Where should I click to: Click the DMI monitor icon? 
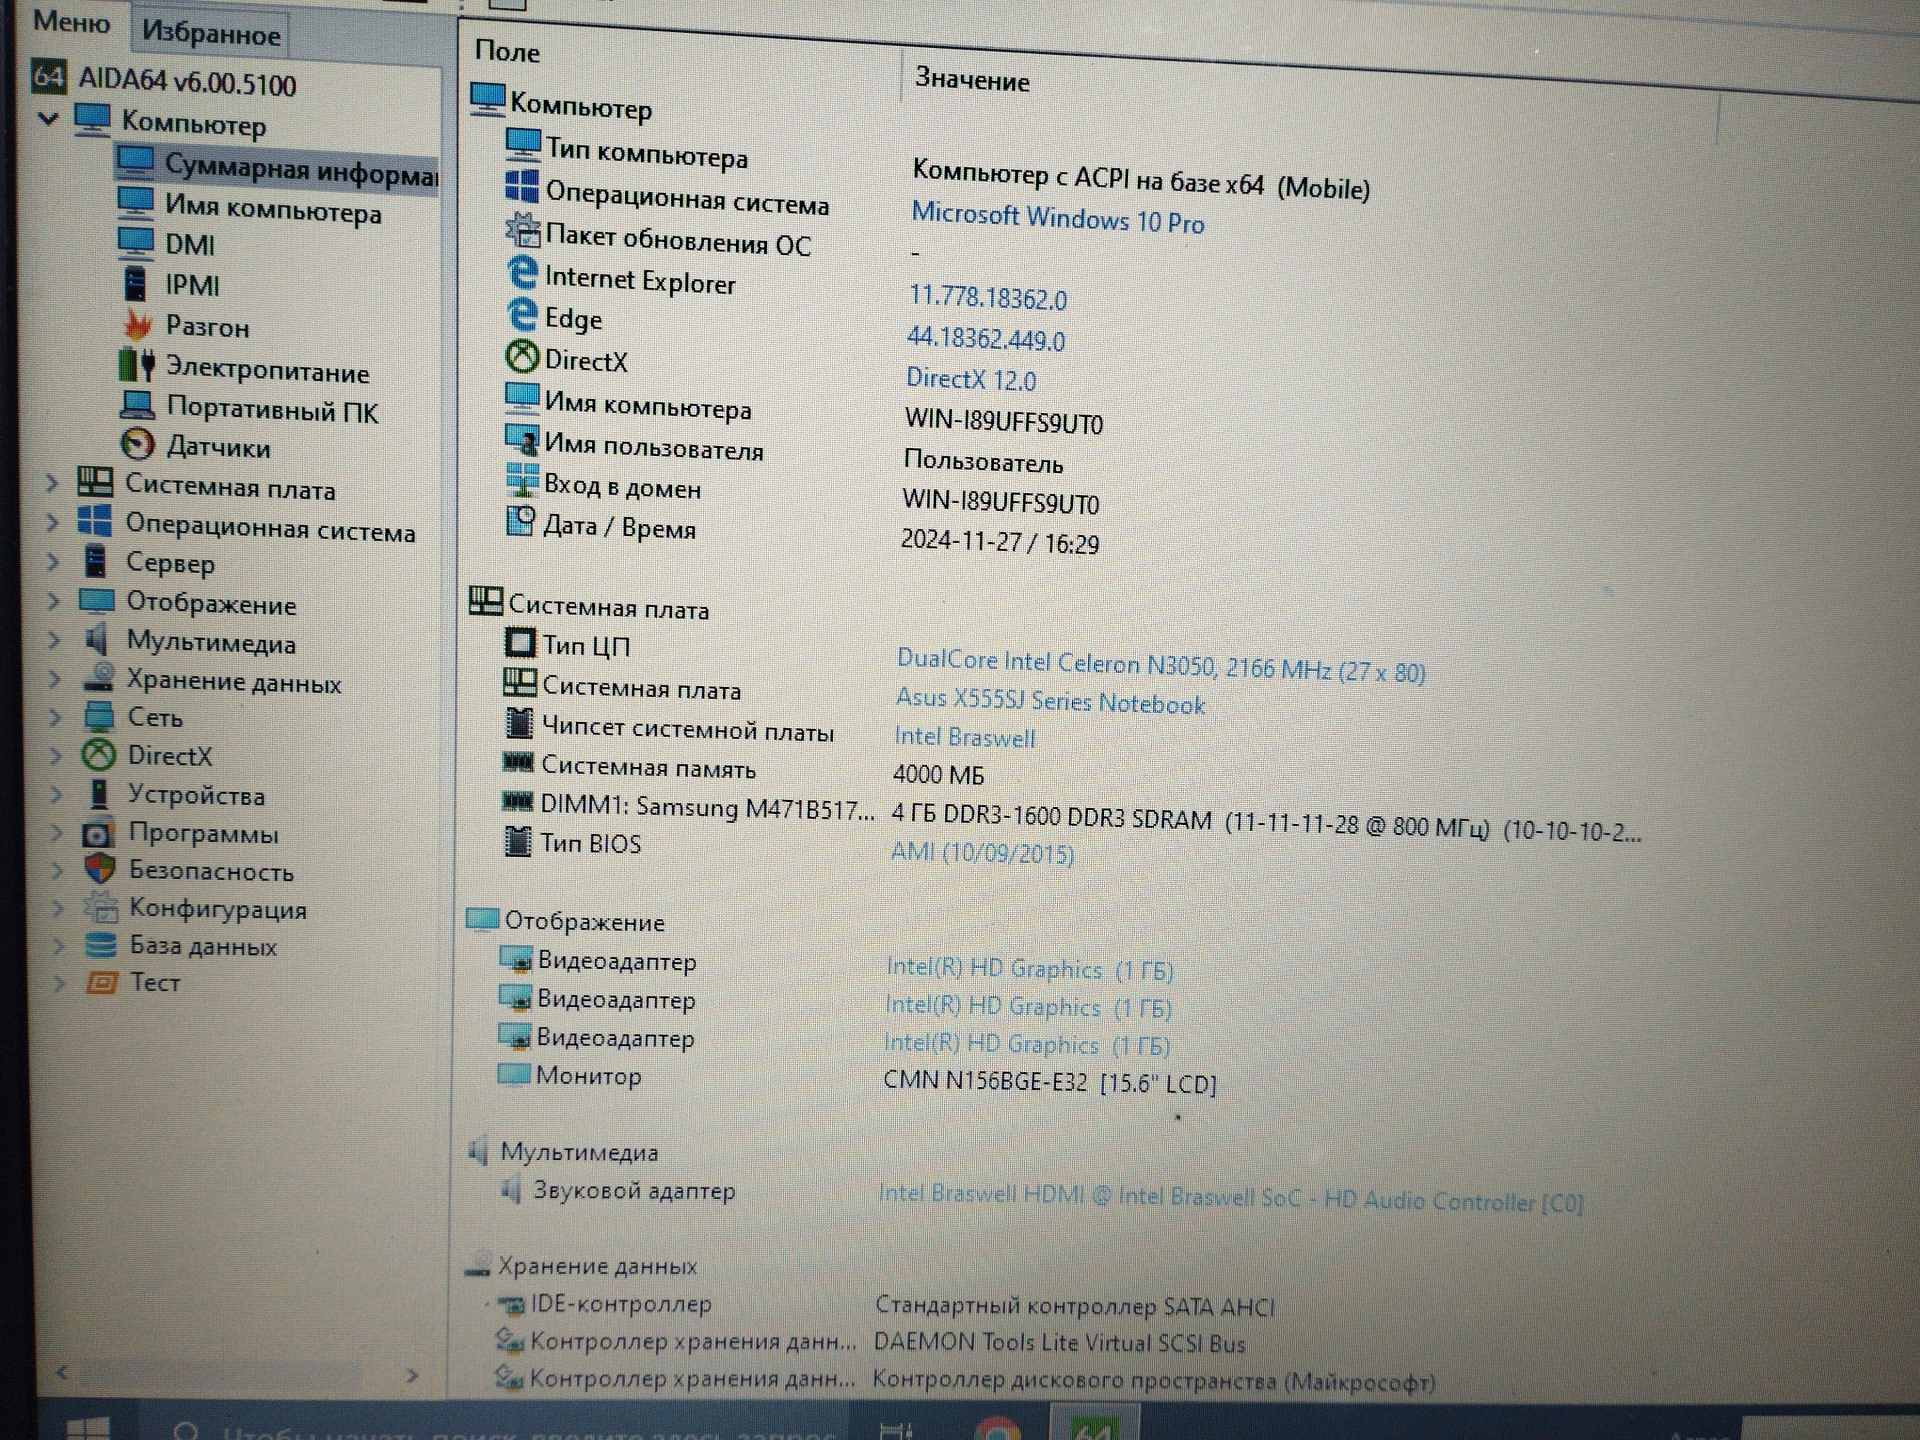pyautogui.click(x=135, y=242)
